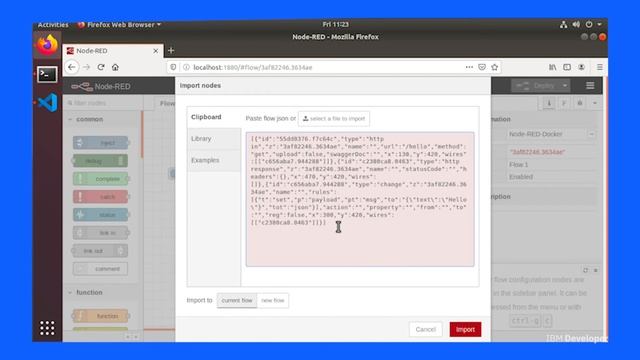Open sidebar info tab icon
This screenshot has height=360, width=640.
point(549,103)
